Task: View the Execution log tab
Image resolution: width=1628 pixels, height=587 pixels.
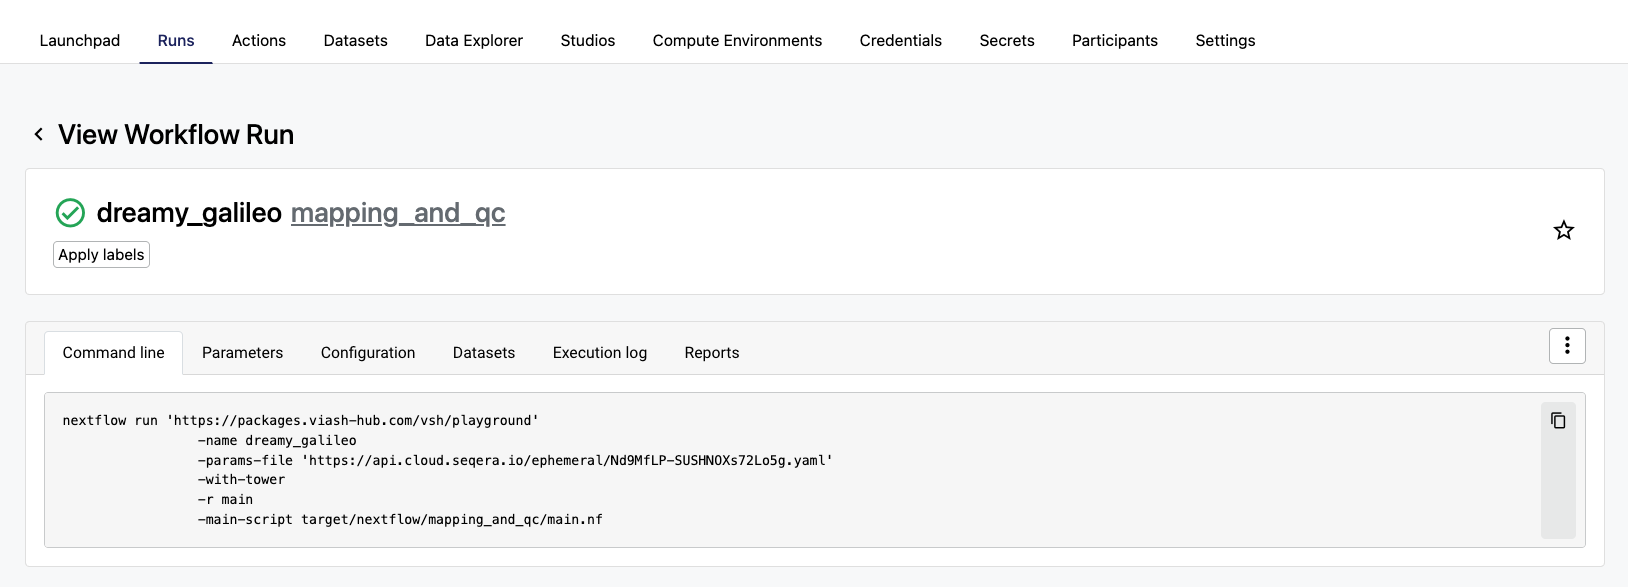Action: (x=600, y=353)
